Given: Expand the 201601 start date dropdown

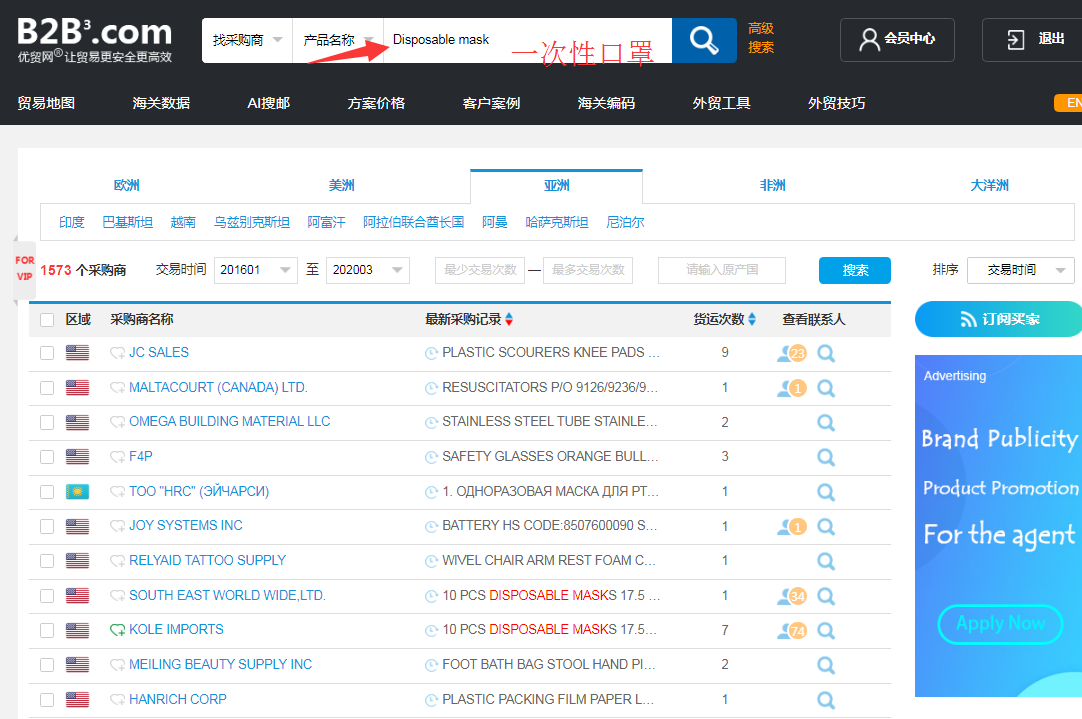Looking at the screenshot, I should [255, 270].
